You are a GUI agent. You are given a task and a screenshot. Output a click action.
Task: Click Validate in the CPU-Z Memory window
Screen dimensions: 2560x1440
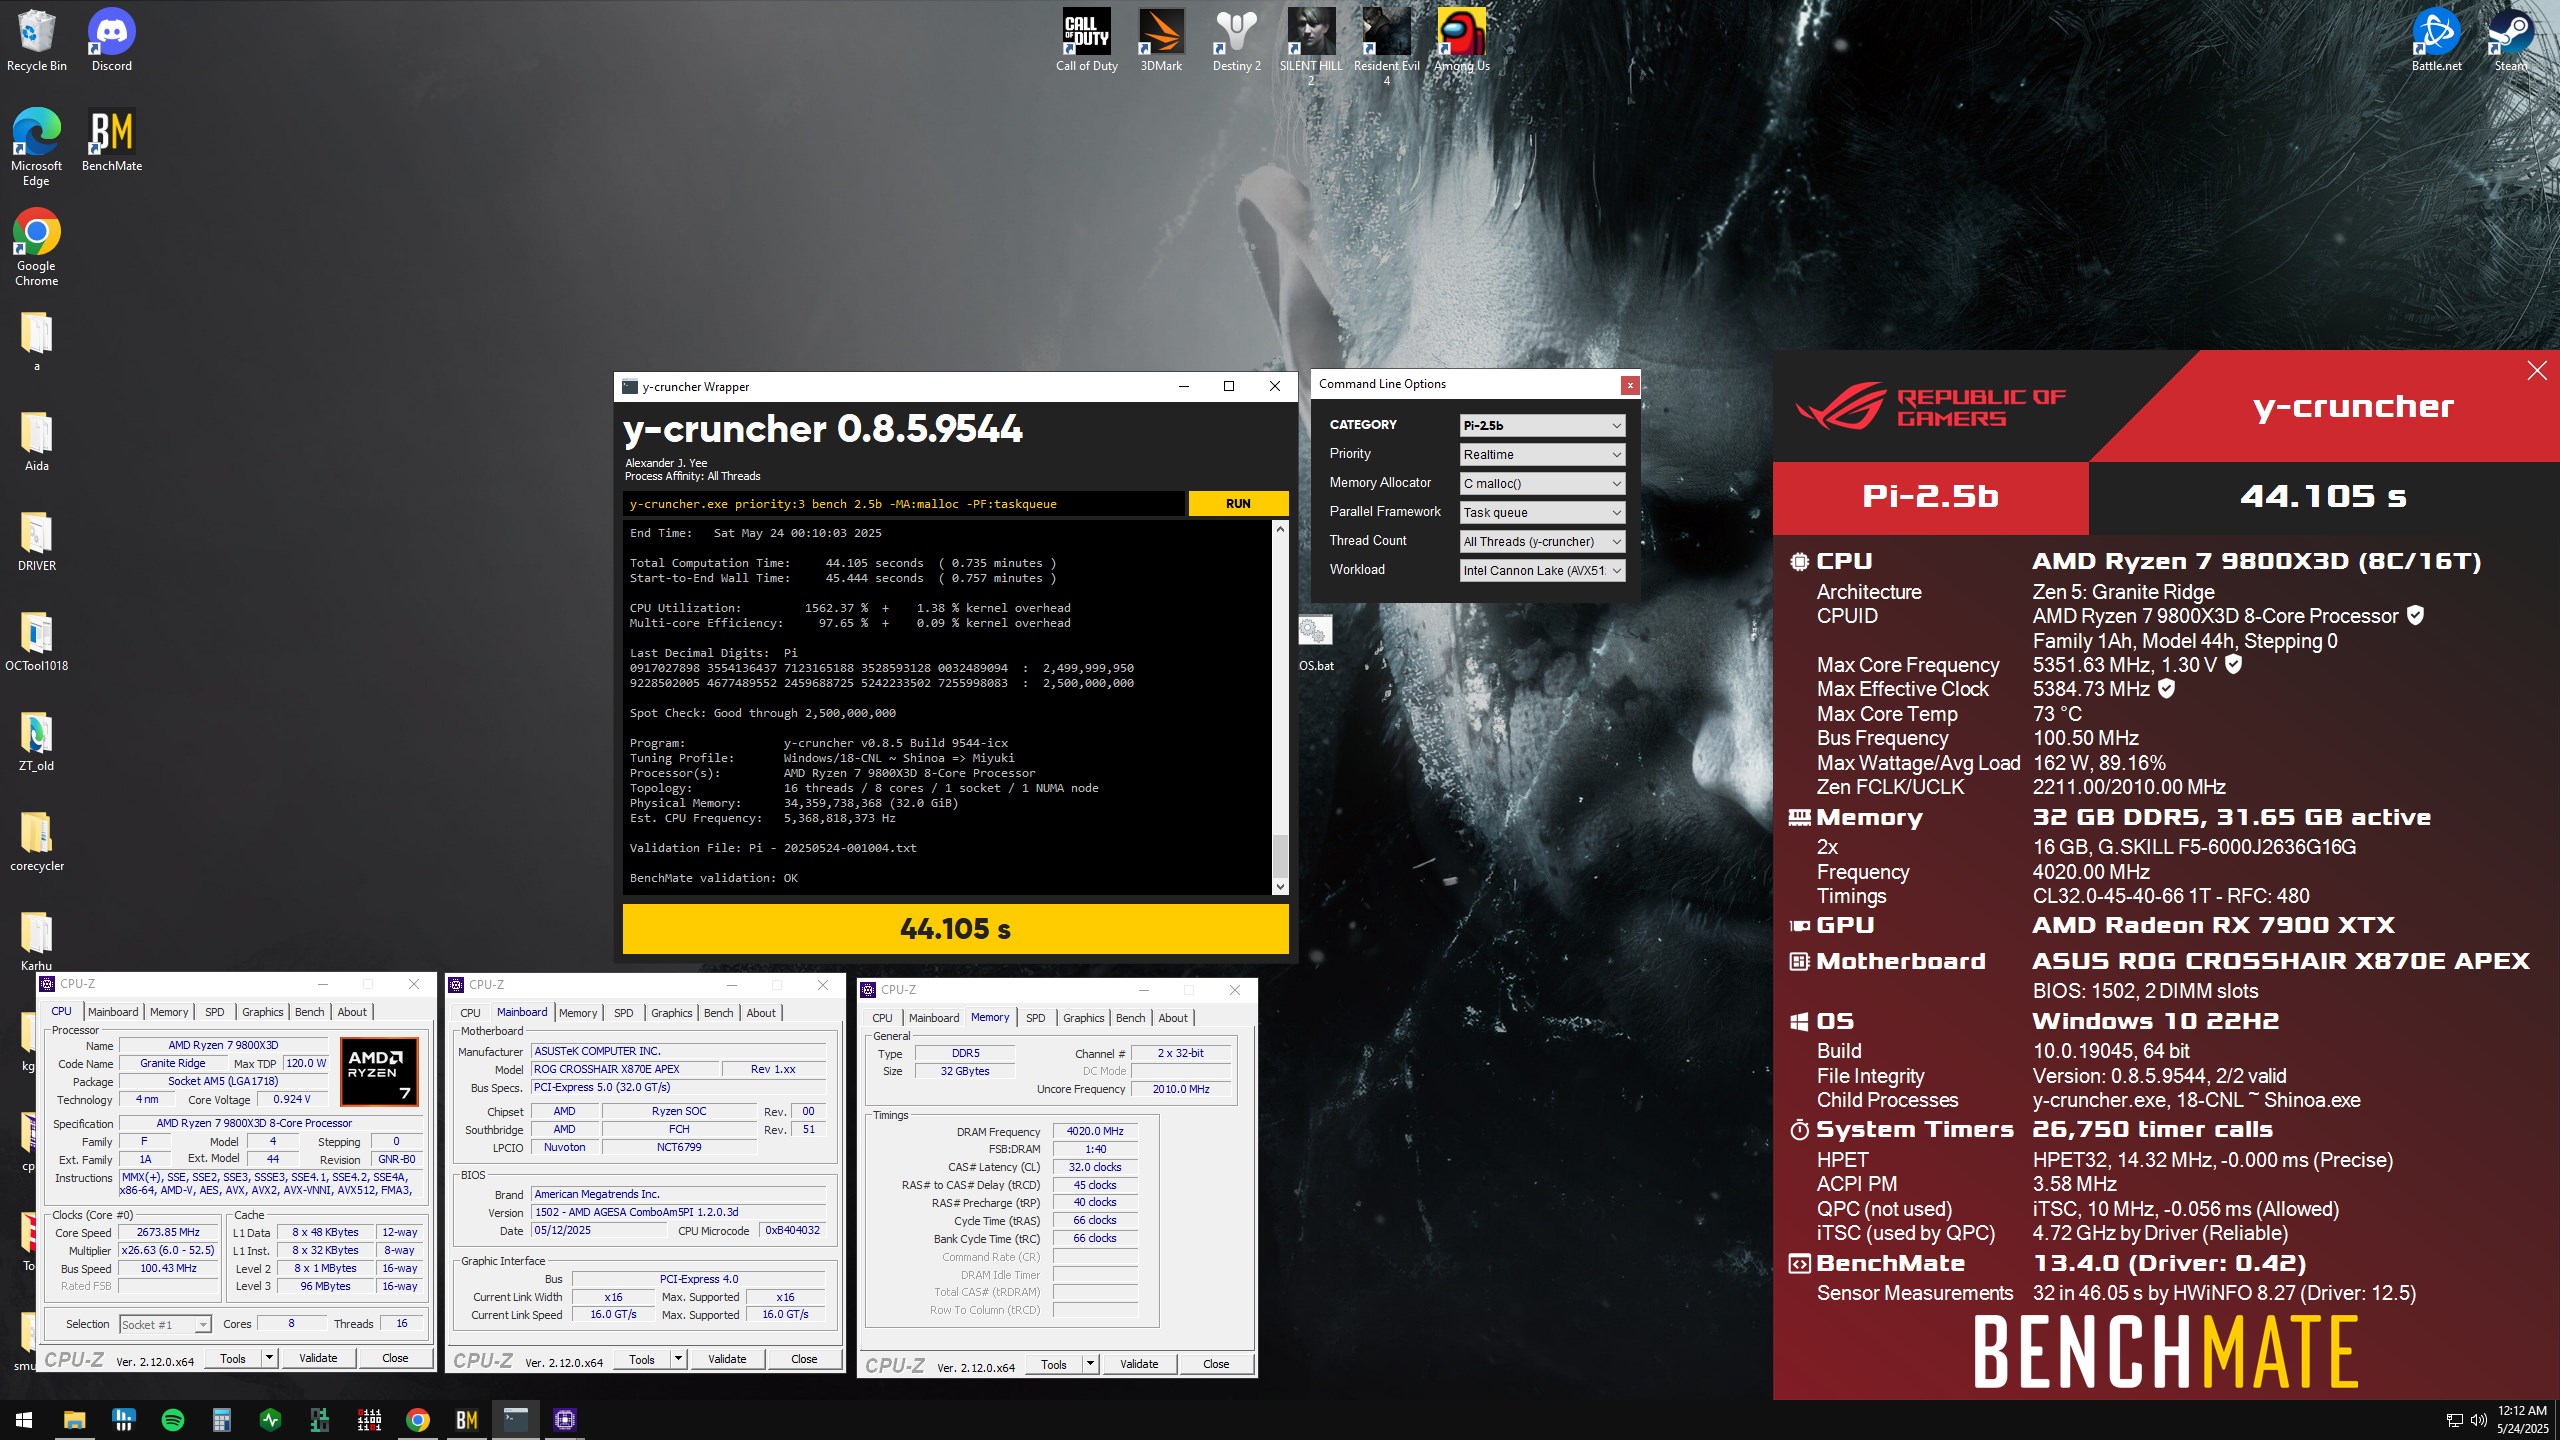(x=1139, y=1364)
